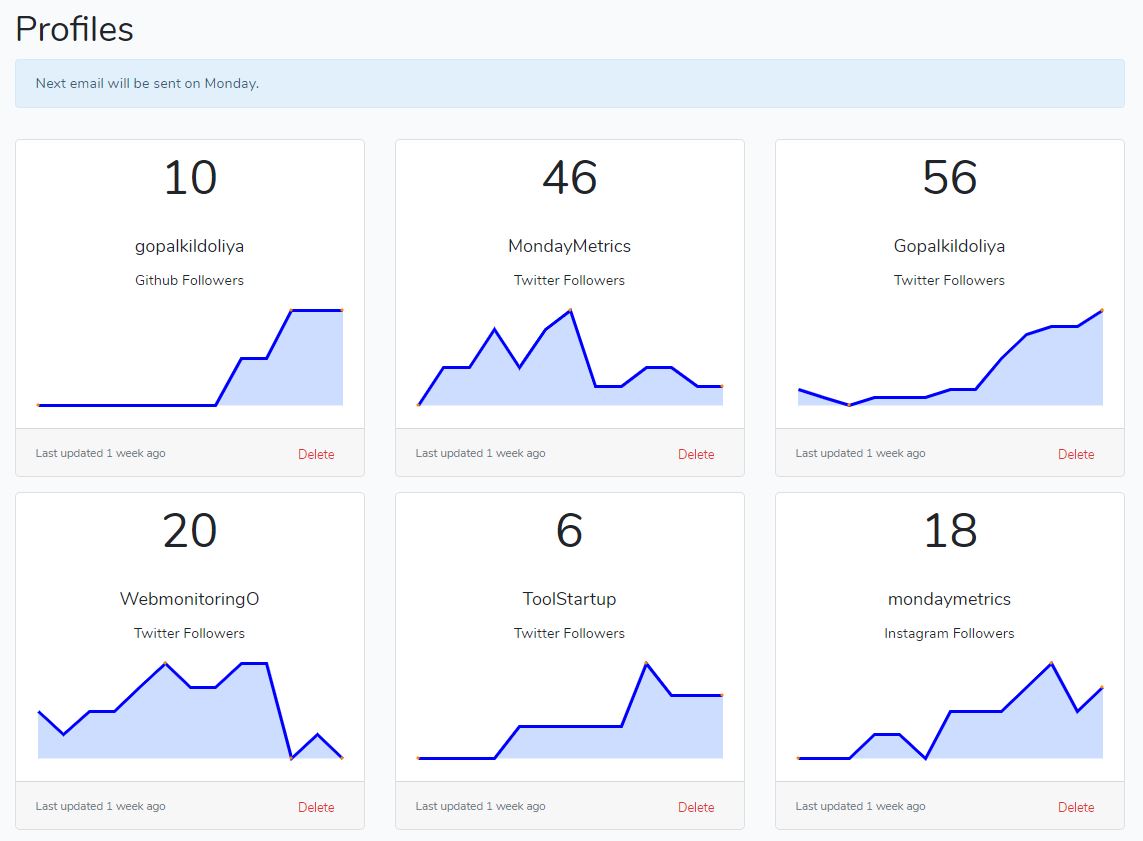Delete the mondaymetrics Instagram profile
The image size is (1143, 841).
pos(1076,807)
